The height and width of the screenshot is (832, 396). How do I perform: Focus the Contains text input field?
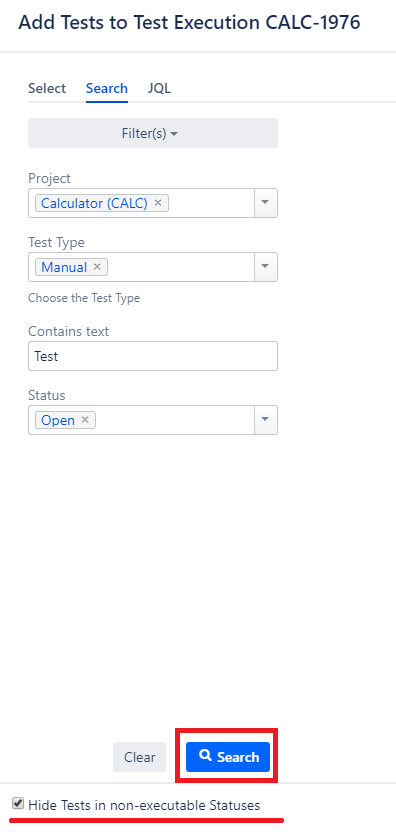click(x=153, y=356)
